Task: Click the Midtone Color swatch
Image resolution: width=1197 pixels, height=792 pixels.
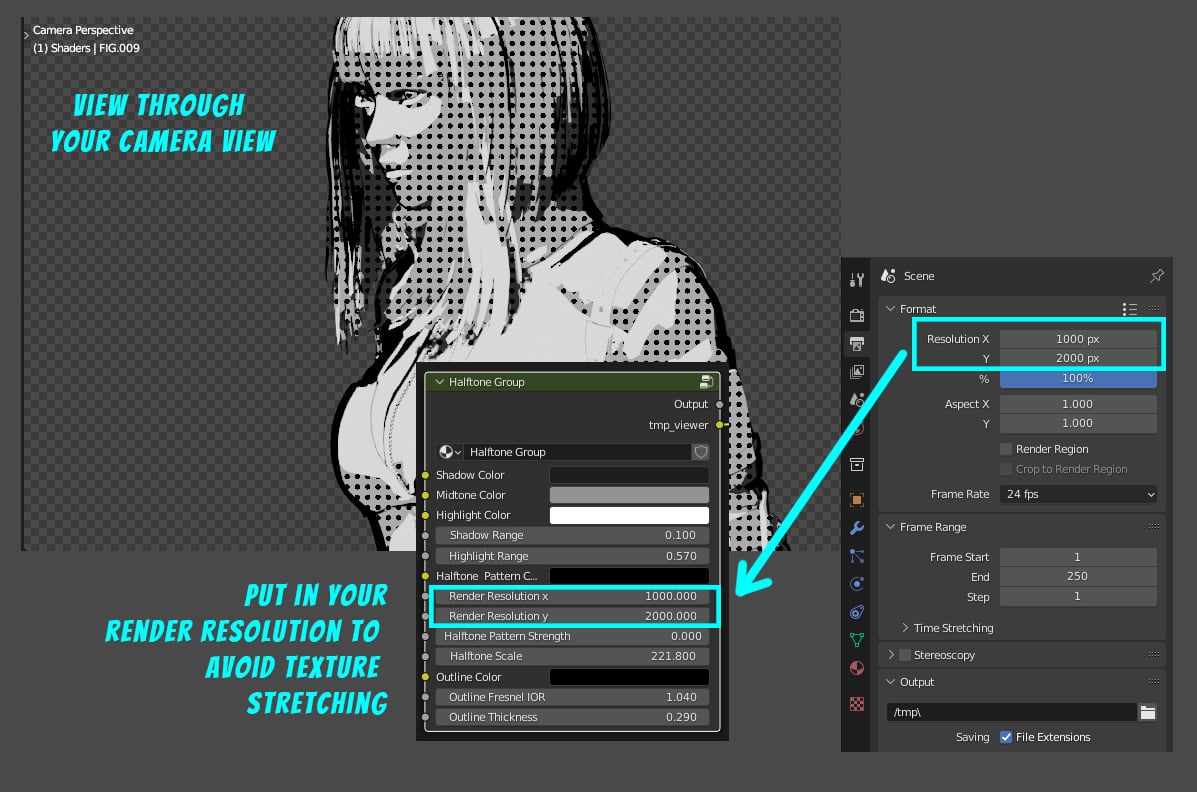Action: (x=629, y=494)
